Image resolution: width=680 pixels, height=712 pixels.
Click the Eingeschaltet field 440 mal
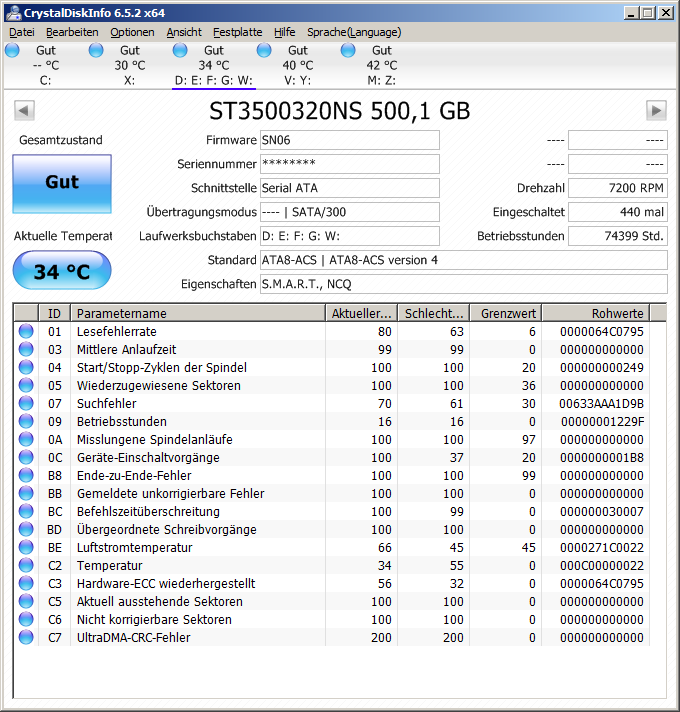click(x=618, y=212)
